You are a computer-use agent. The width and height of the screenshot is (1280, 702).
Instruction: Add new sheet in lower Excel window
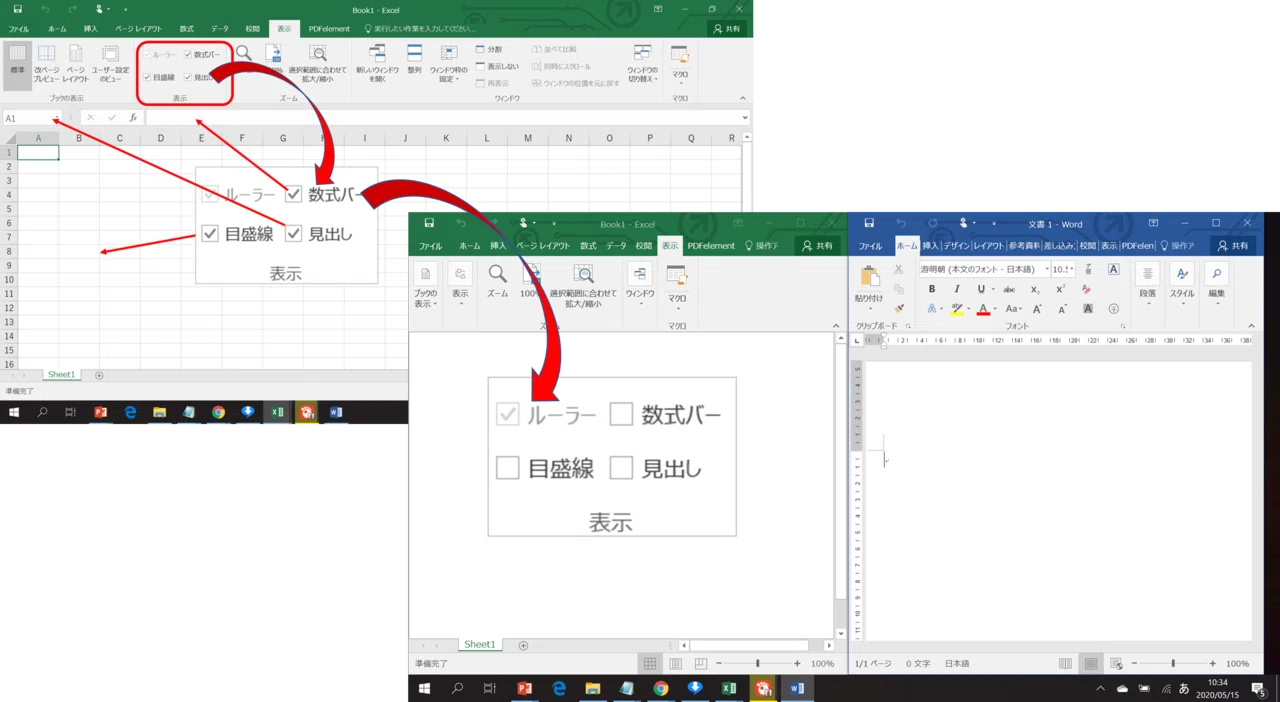[x=523, y=645]
